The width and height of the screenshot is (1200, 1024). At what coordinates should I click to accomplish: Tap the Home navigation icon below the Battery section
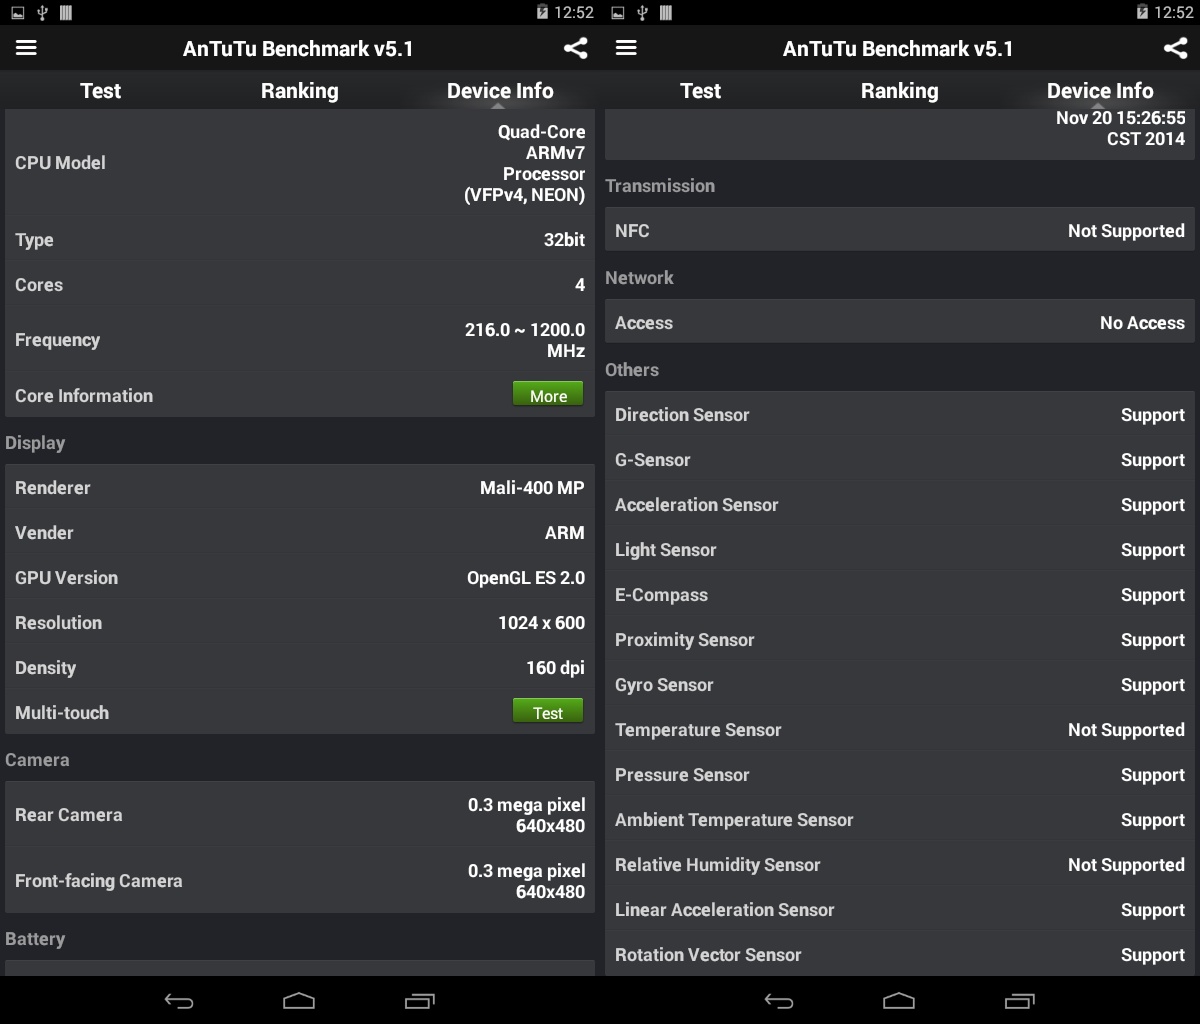point(299,1001)
